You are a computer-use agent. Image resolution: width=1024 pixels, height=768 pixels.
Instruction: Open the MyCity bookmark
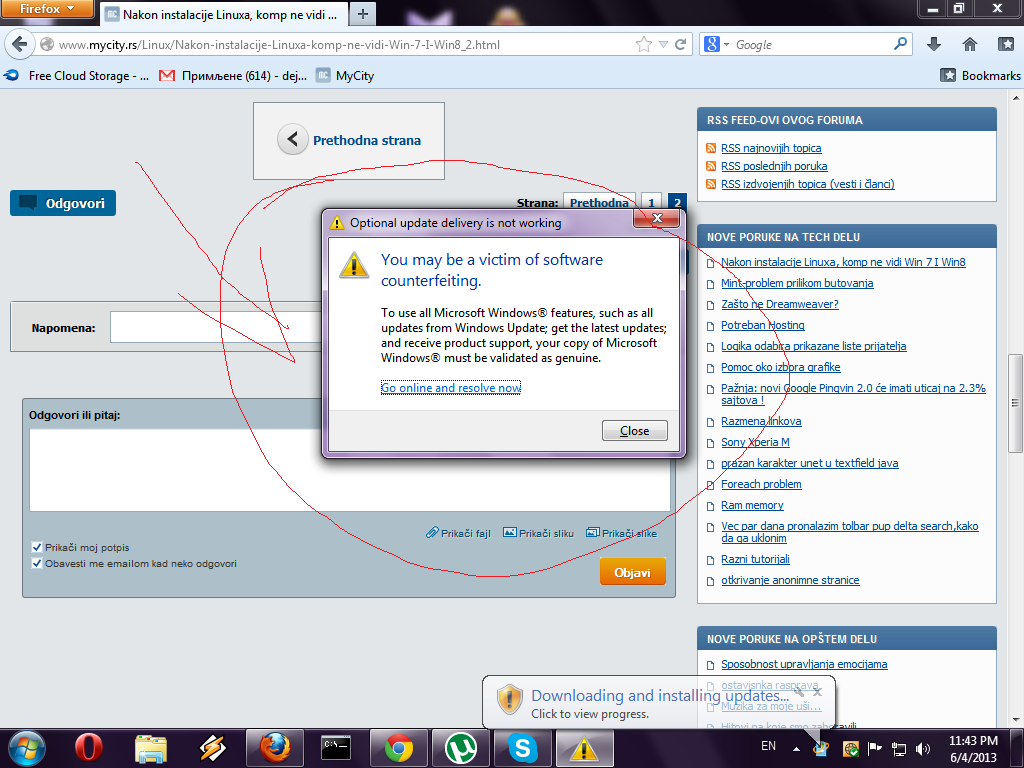[x=345, y=76]
